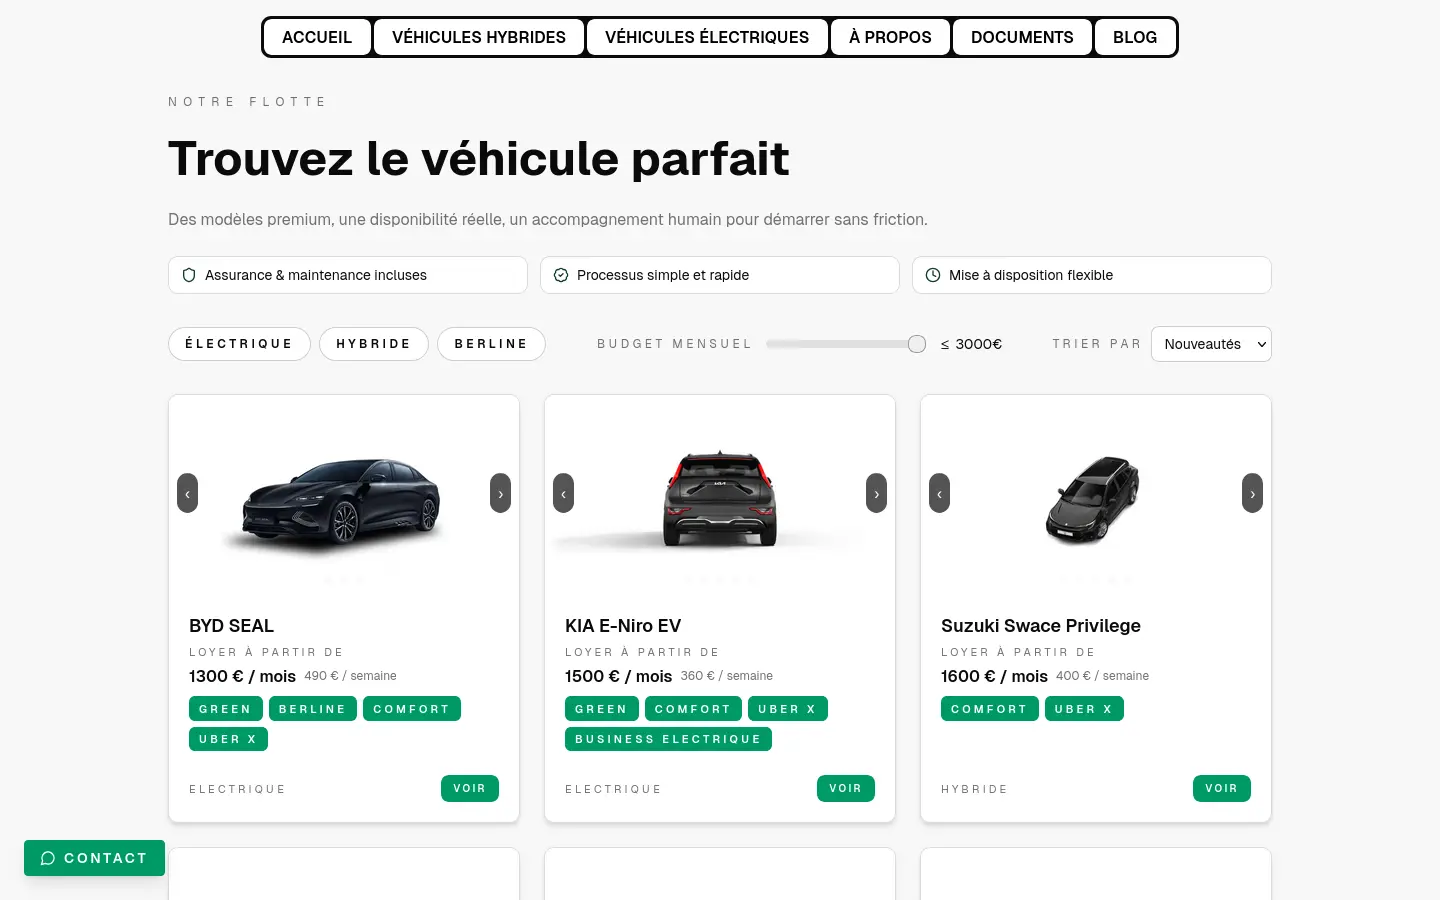Click the previous arrow on KIA E-Niro carousel
The height and width of the screenshot is (900, 1440).
(x=563, y=493)
